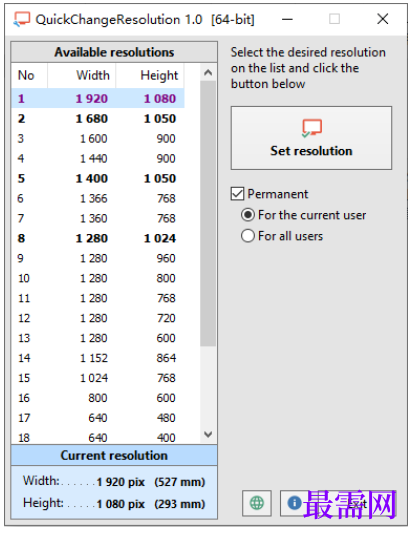
Task: Click the blue info icon button
Action: coord(294,502)
